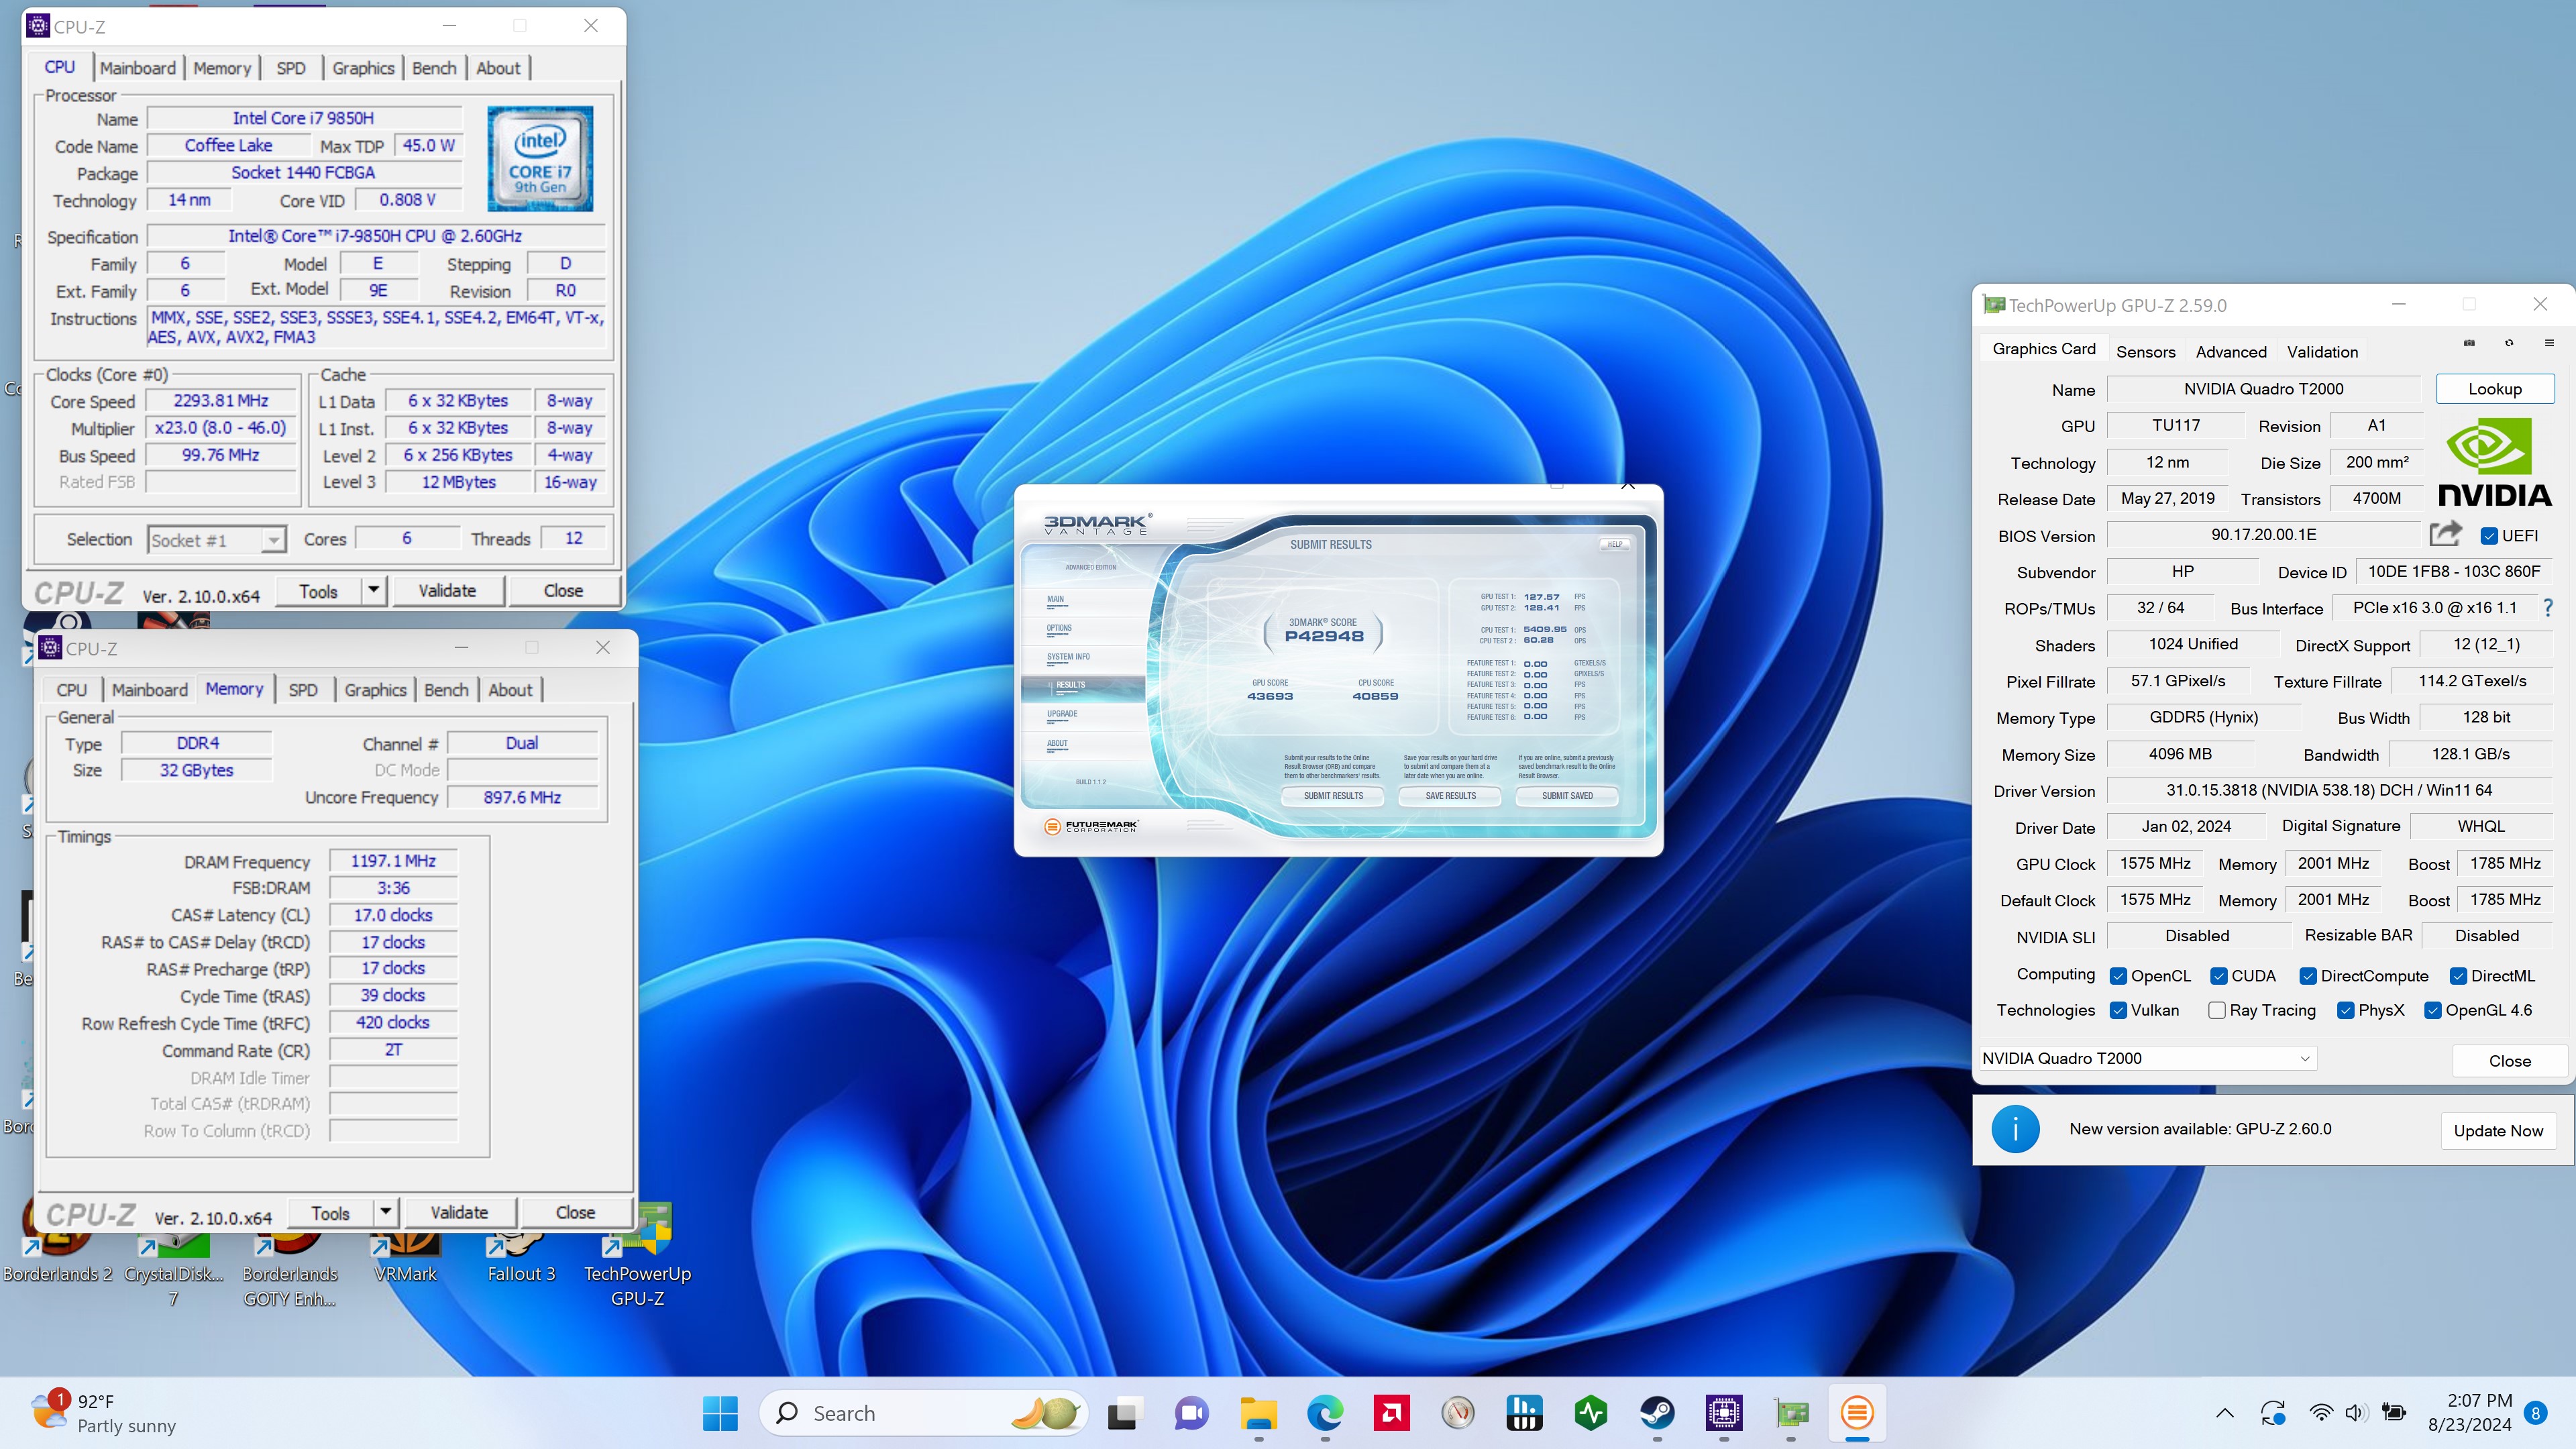This screenshot has height=1449, width=2576.
Task: Toggle the CUDA checkbox
Action: point(2218,976)
